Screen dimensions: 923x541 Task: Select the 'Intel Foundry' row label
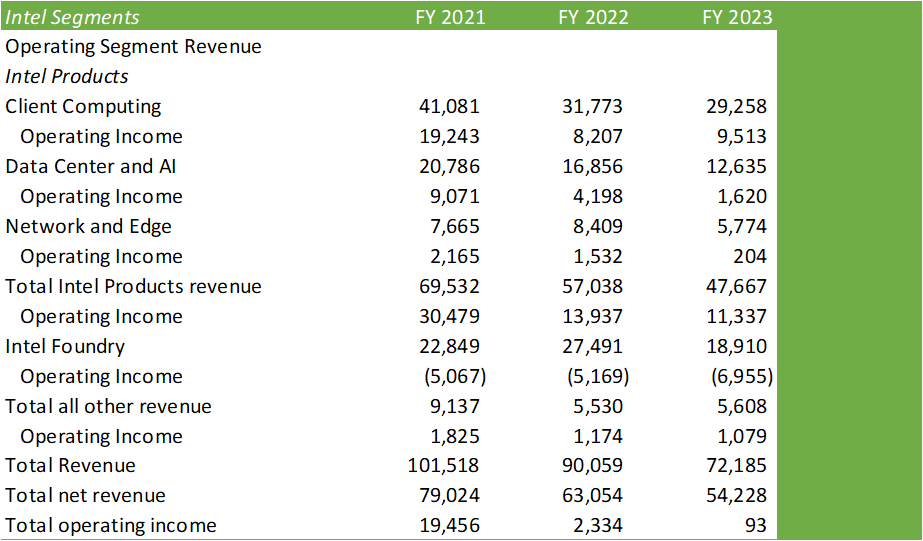pyautogui.click(x=65, y=347)
